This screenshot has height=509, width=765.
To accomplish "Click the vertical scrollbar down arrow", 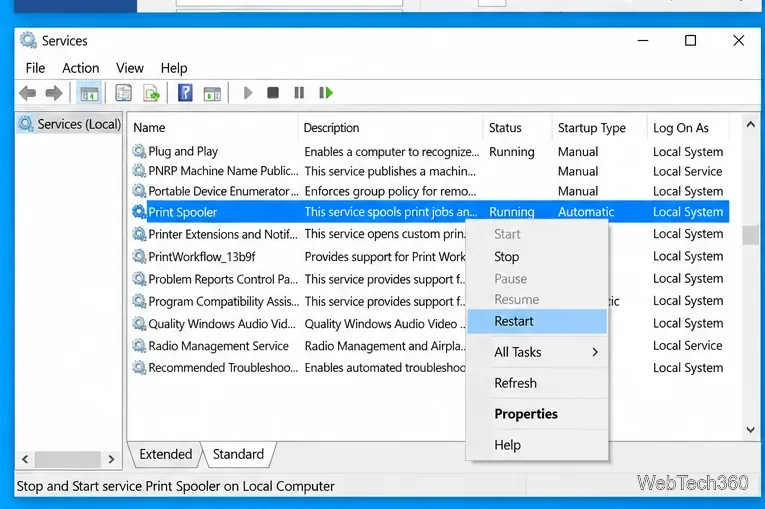I will tap(750, 430).
